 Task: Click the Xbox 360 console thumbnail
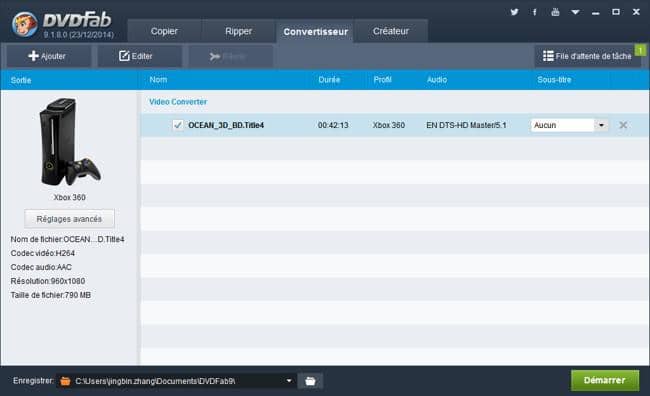pos(70,142)
